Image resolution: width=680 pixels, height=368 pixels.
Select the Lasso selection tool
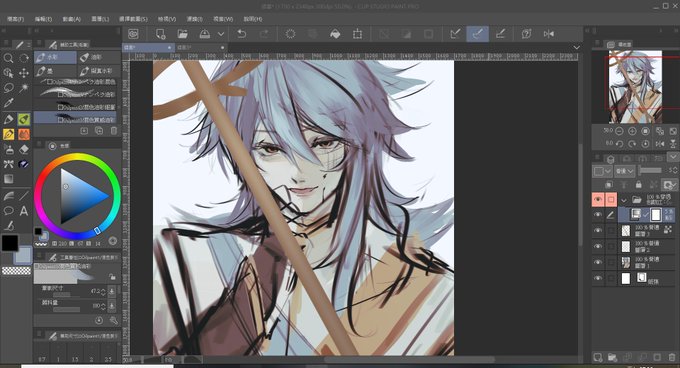click(x=8, y=88)
